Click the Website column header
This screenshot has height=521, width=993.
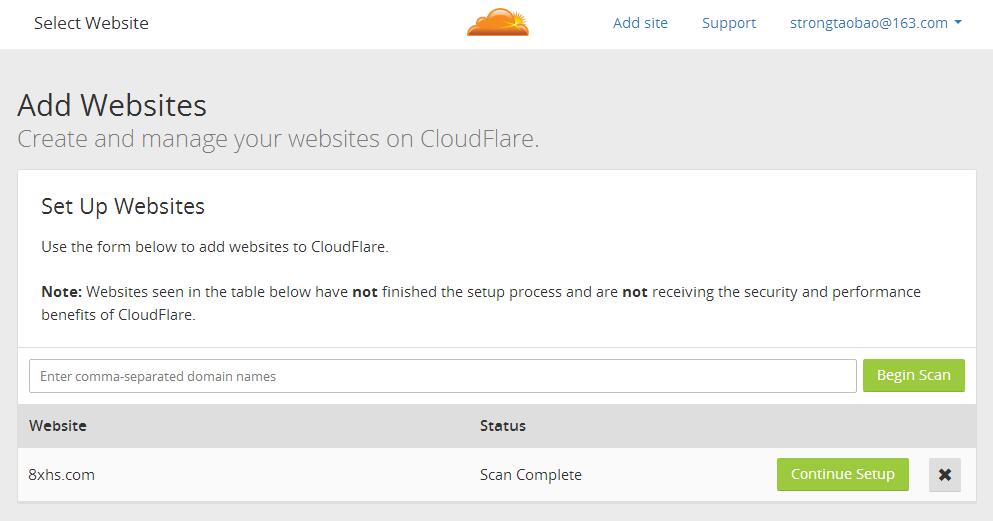pyautogui.click(x=58, y=425)
